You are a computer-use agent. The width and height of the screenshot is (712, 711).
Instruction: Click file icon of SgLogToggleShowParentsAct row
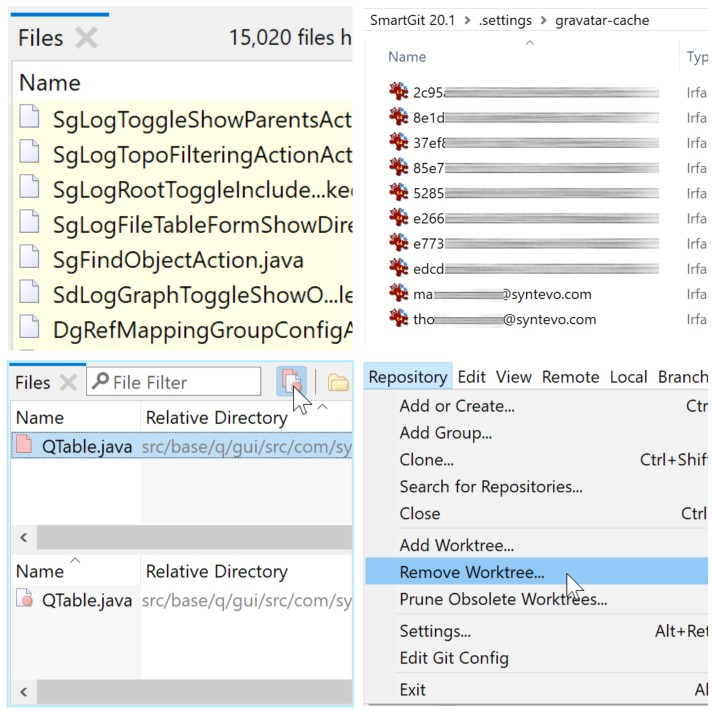tap(29, 116)
